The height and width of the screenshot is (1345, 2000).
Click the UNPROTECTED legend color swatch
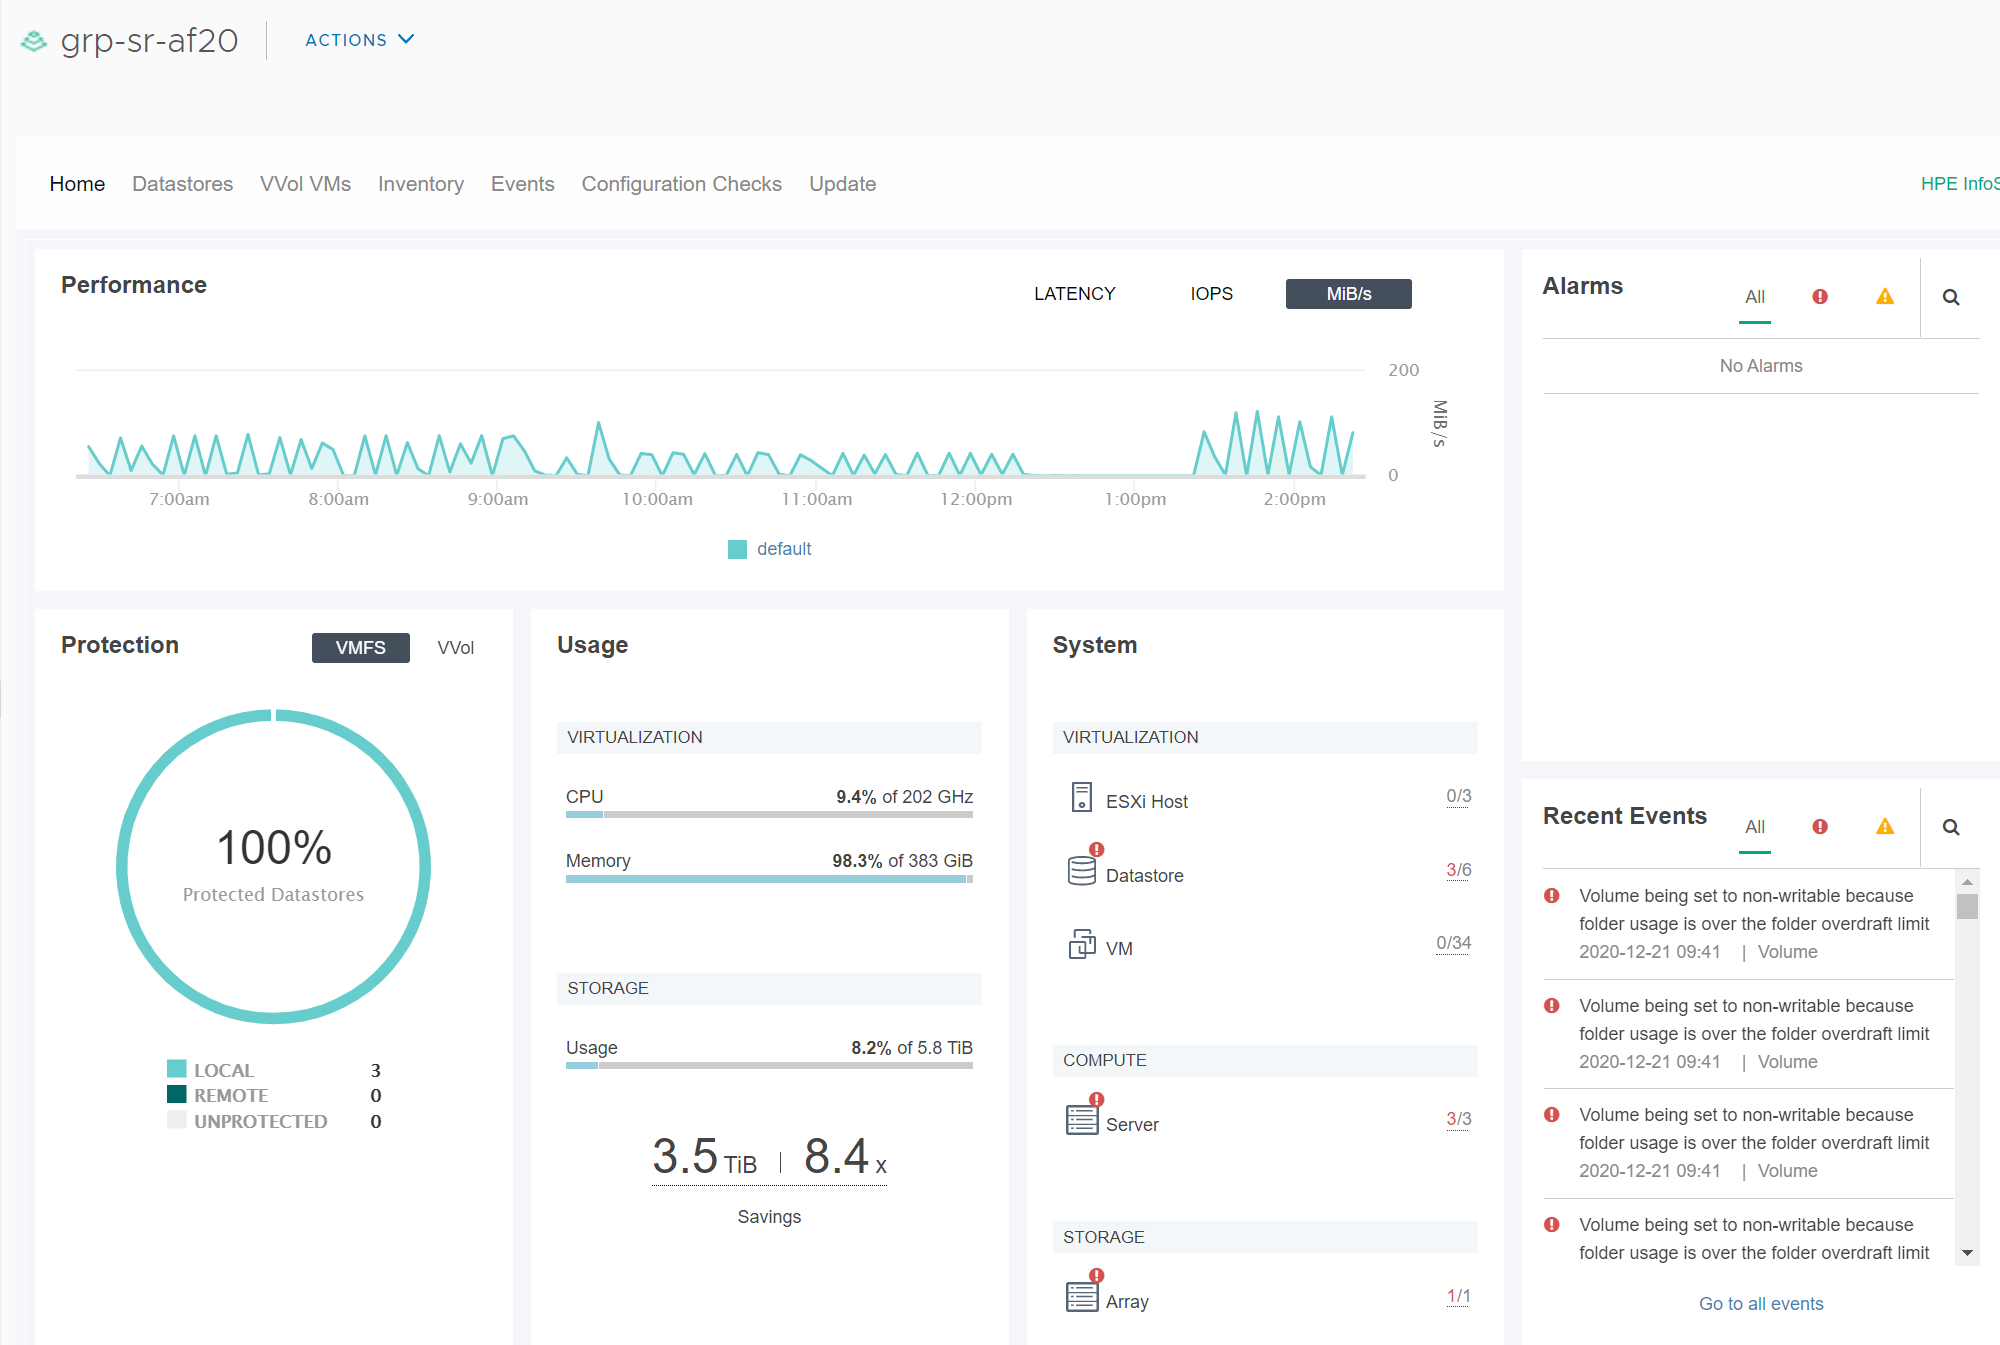177,1121
